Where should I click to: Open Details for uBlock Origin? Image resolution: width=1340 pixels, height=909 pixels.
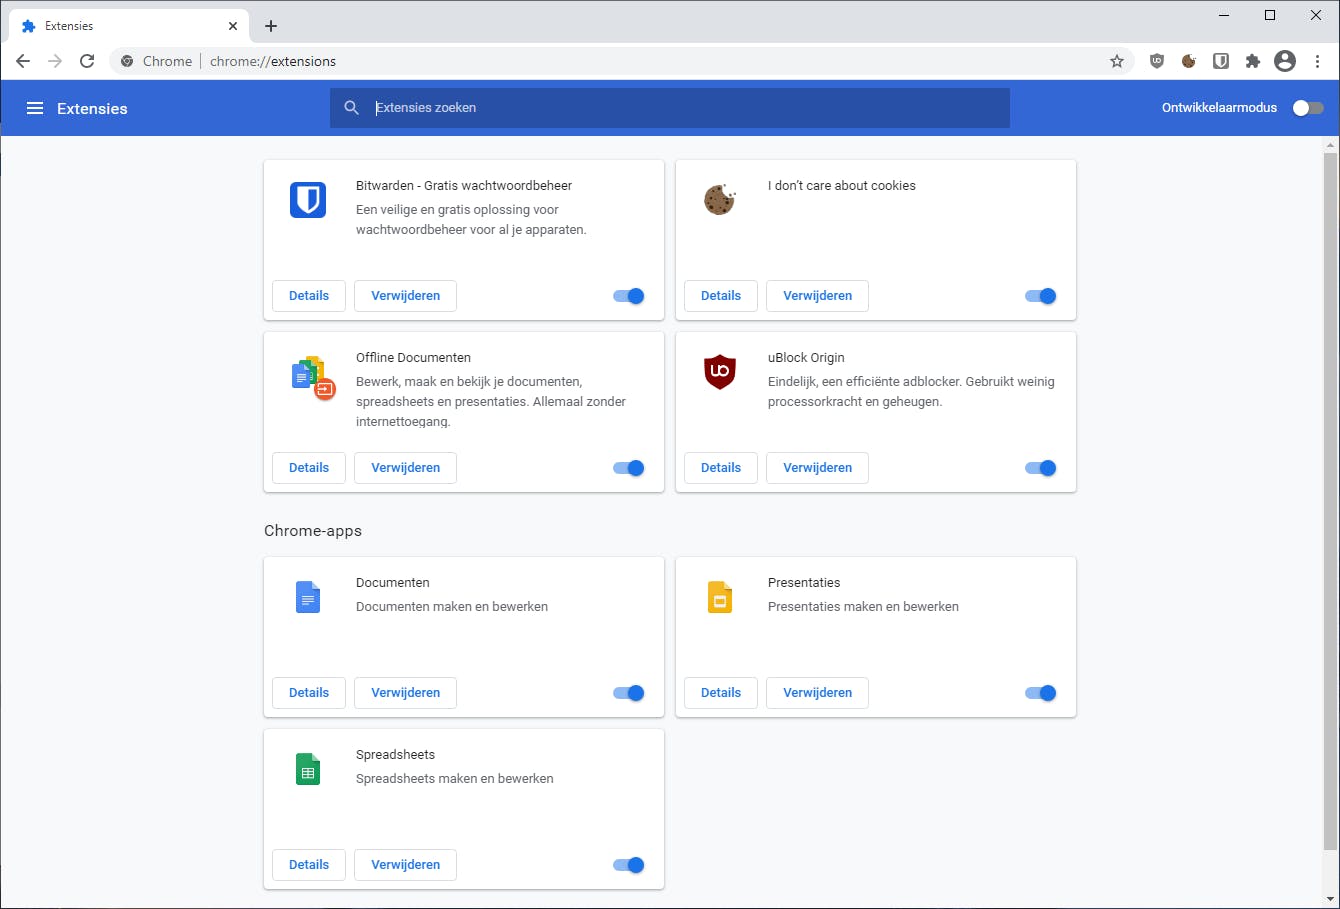(721, 468)
